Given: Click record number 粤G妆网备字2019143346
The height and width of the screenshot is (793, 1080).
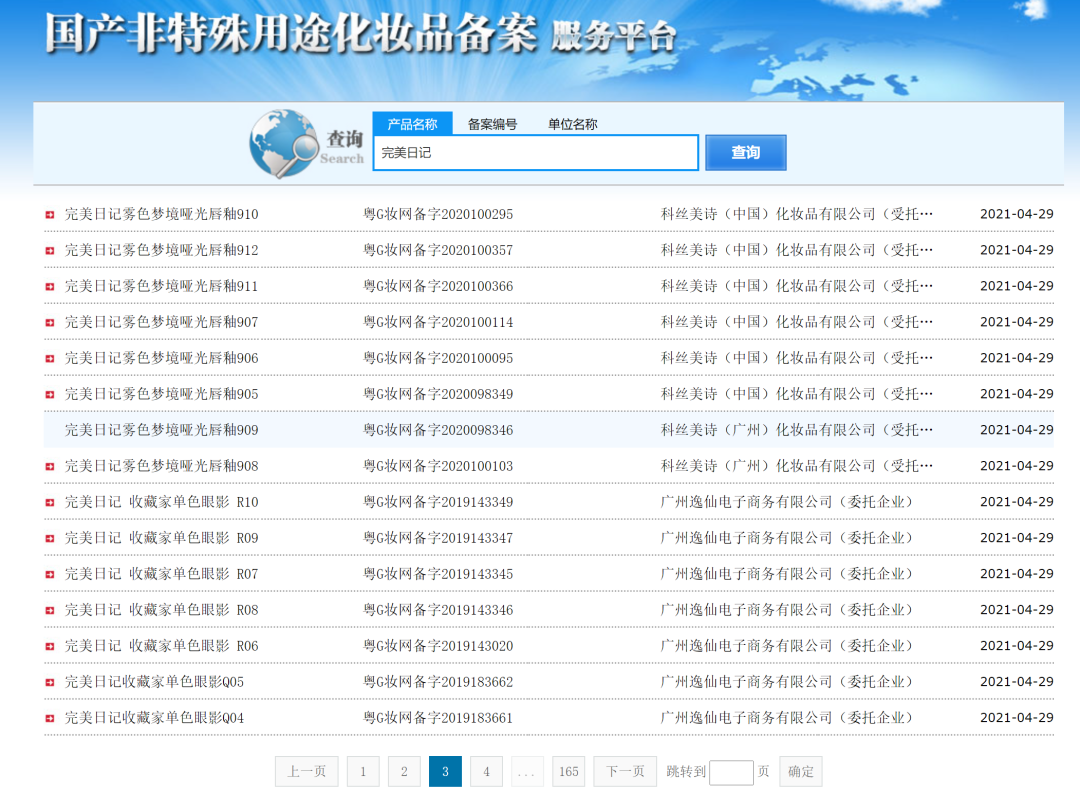Looking at the screenshot, I should tap(438, 610).
